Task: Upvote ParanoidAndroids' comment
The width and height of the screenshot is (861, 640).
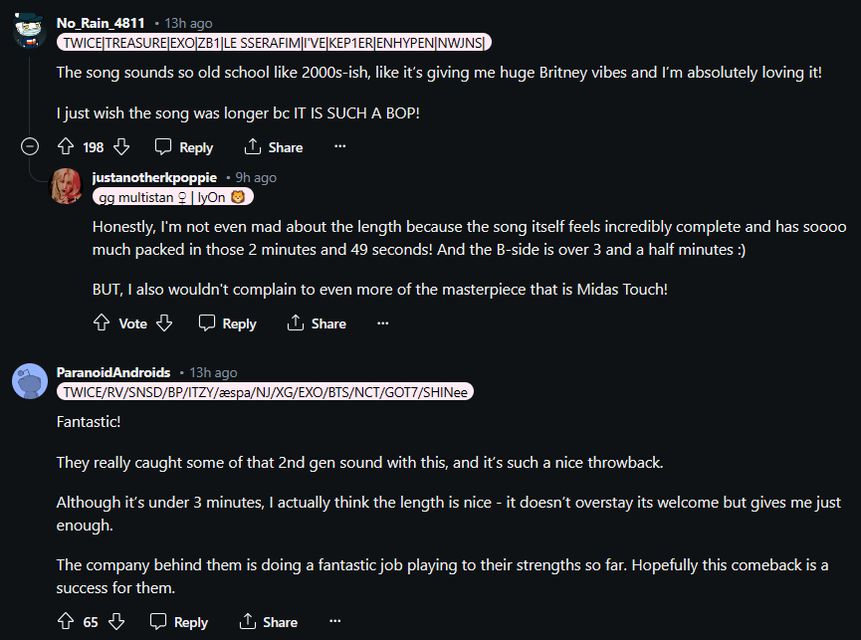Action: click(65, 621)
